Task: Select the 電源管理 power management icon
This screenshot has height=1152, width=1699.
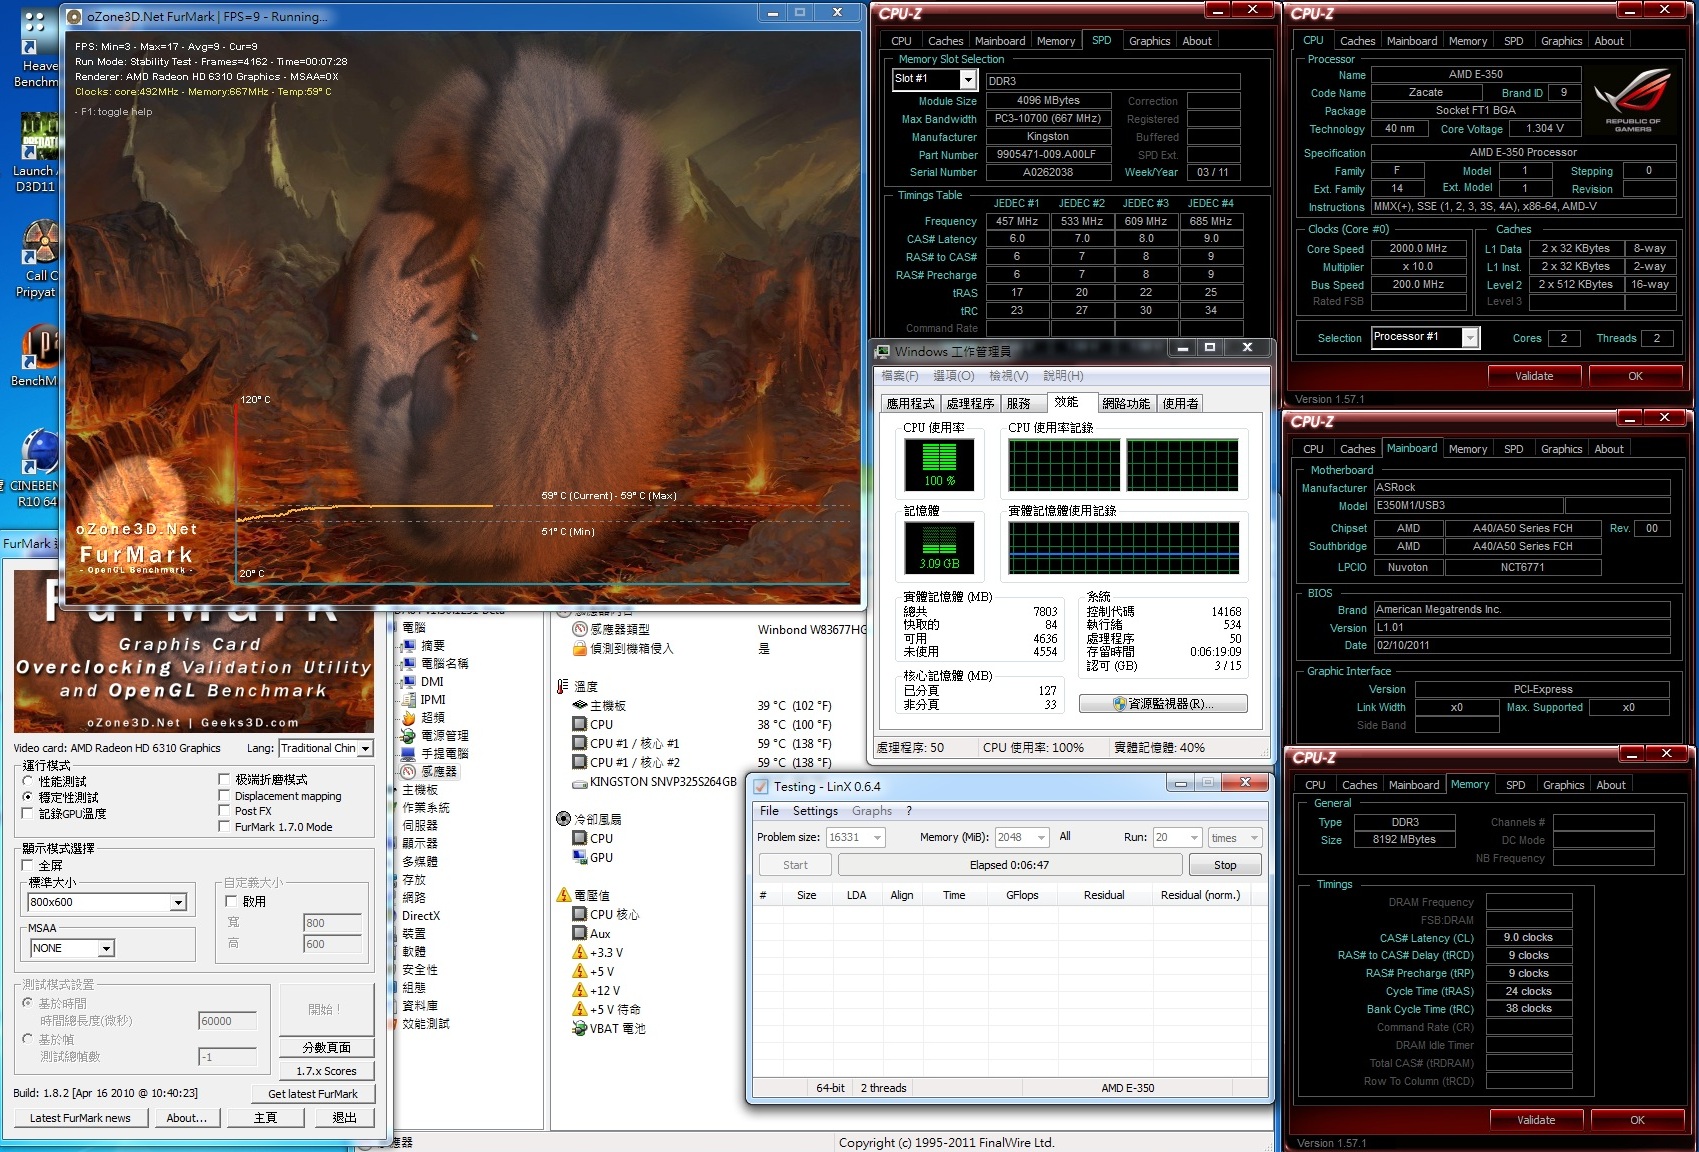Action: (408, 736)
